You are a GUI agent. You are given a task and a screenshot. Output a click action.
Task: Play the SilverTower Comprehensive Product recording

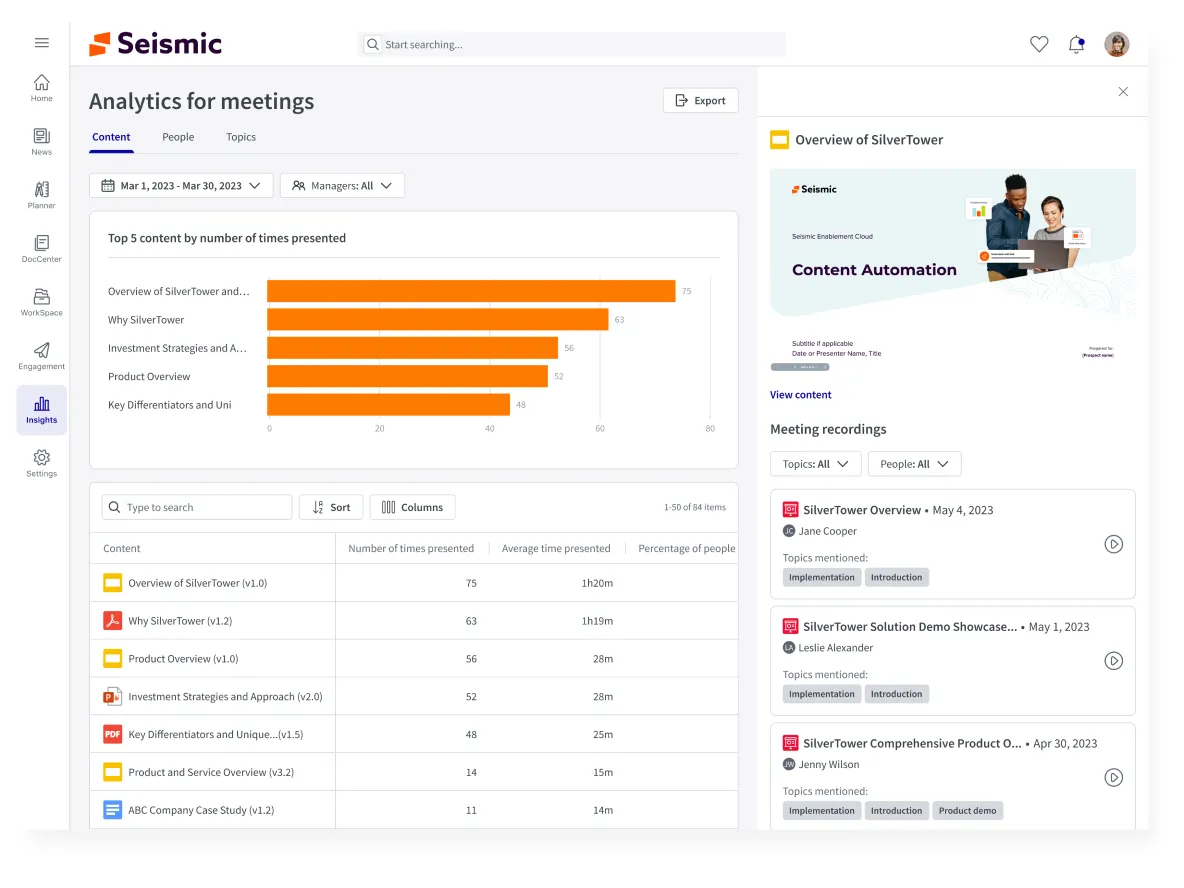click(x=1114, y=777)
